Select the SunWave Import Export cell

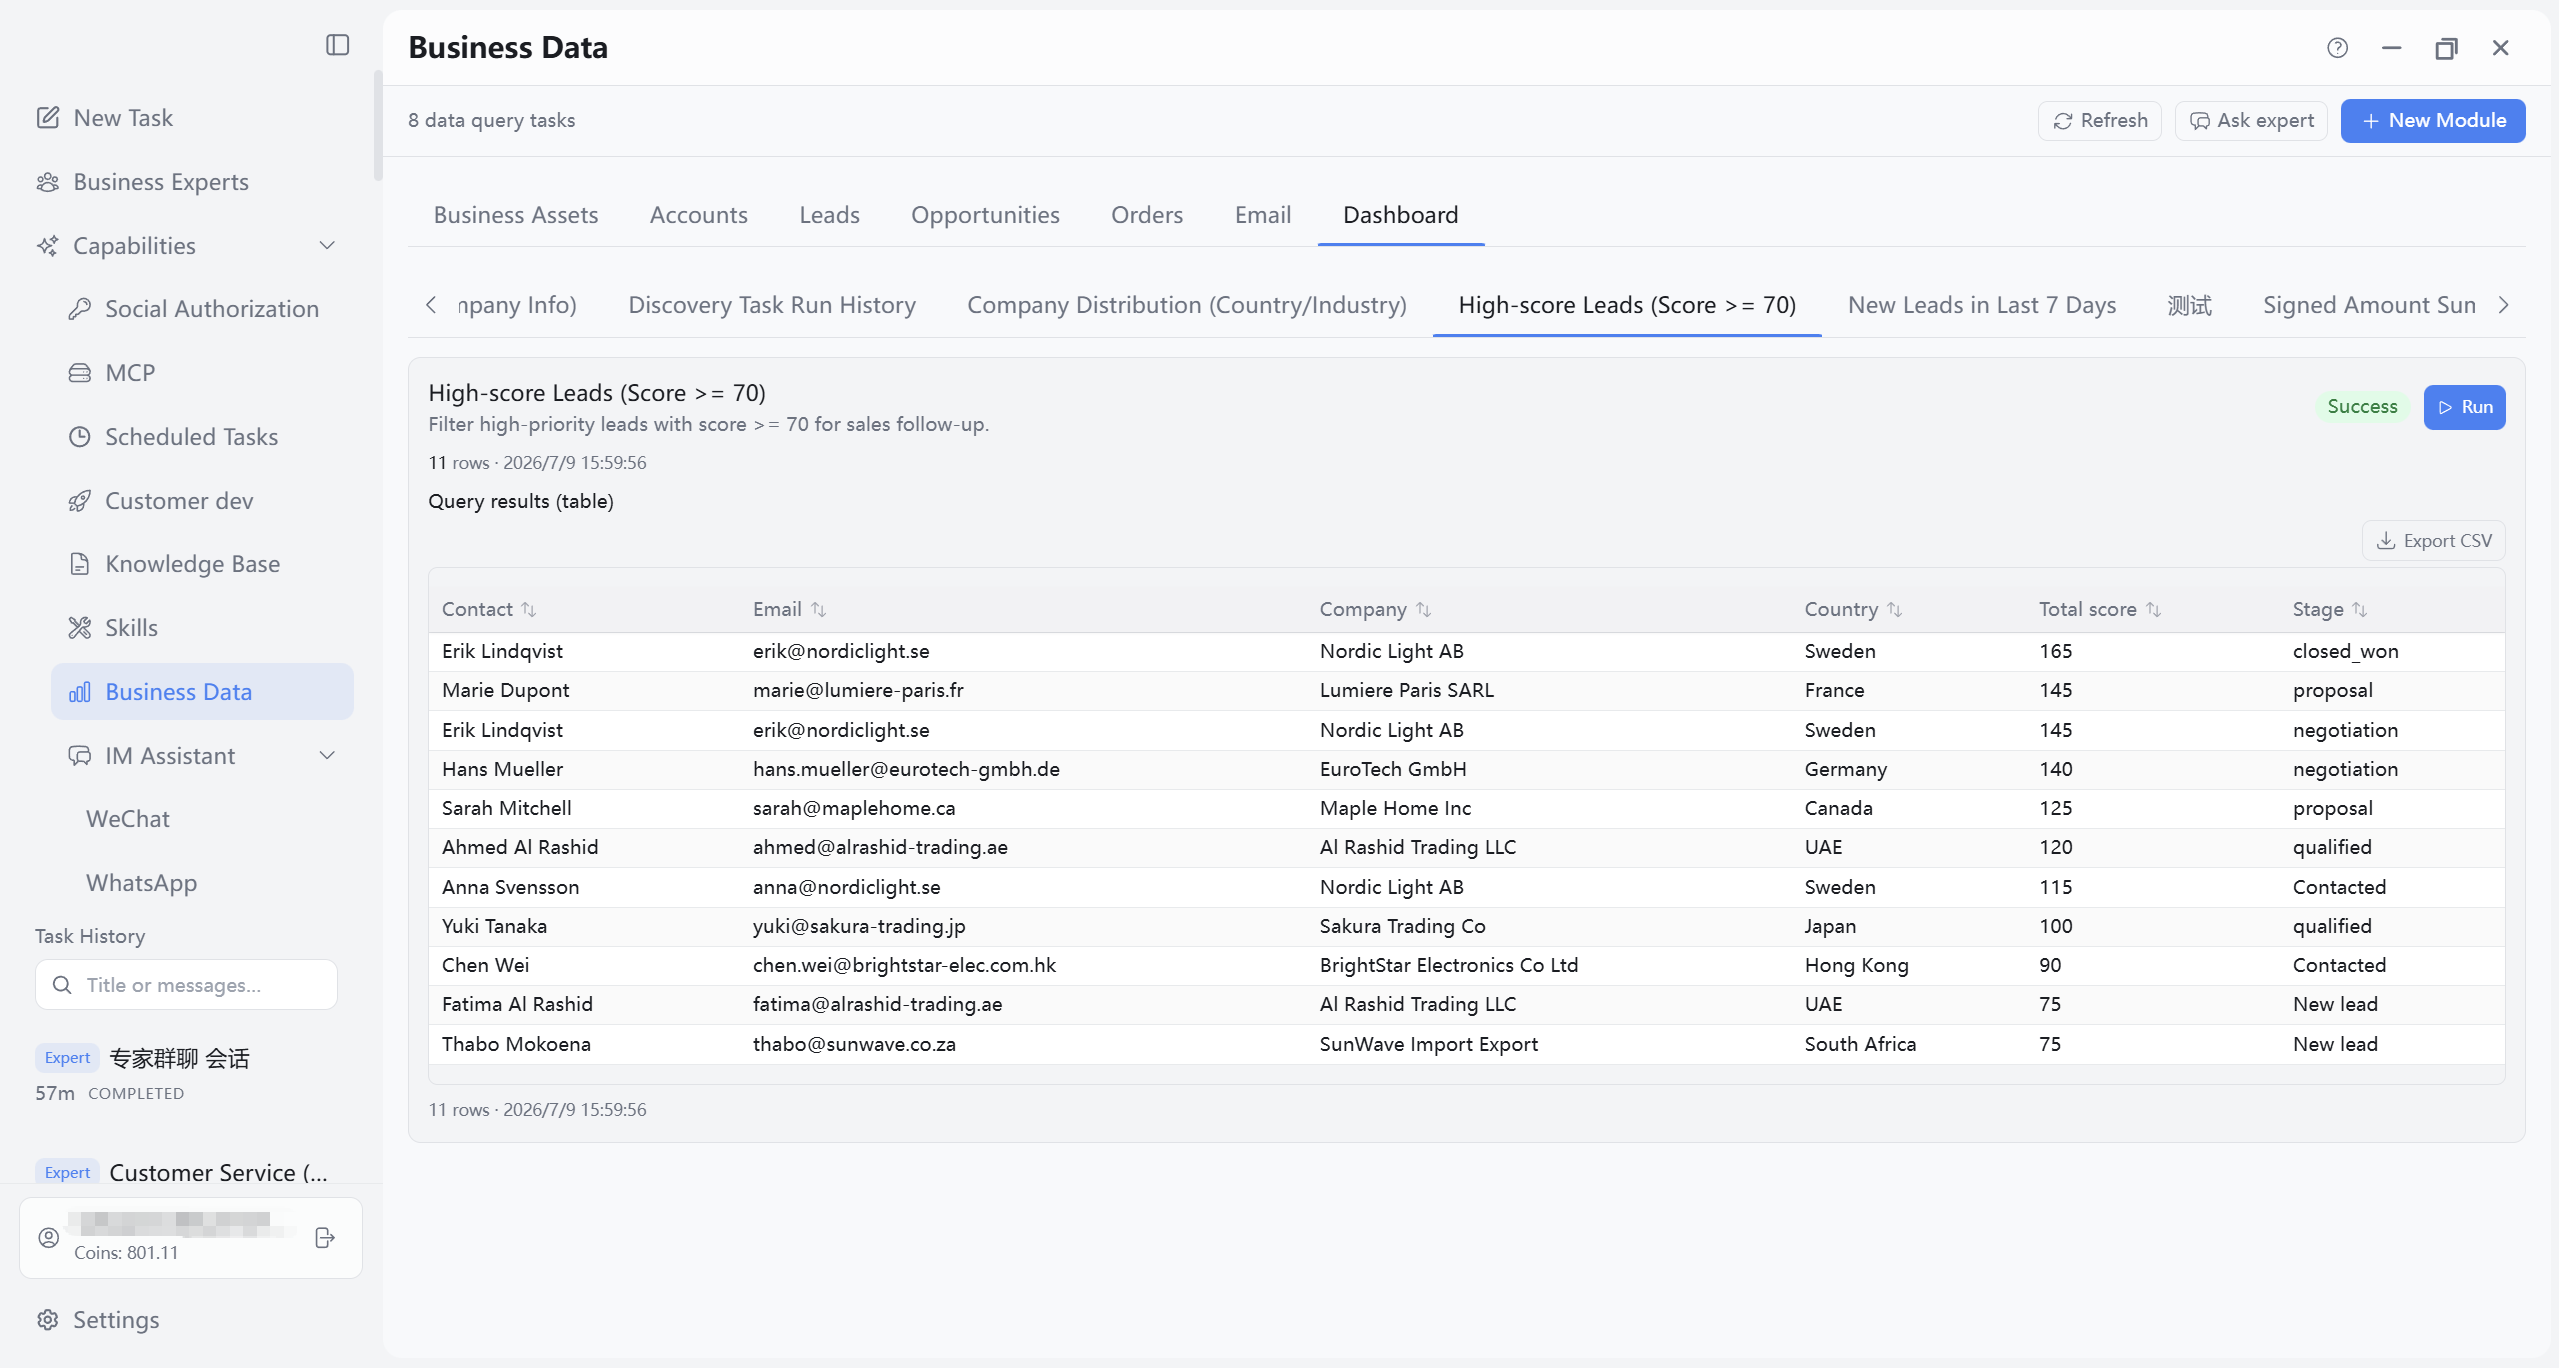pyautogui.click(x=1429, y=1044)
